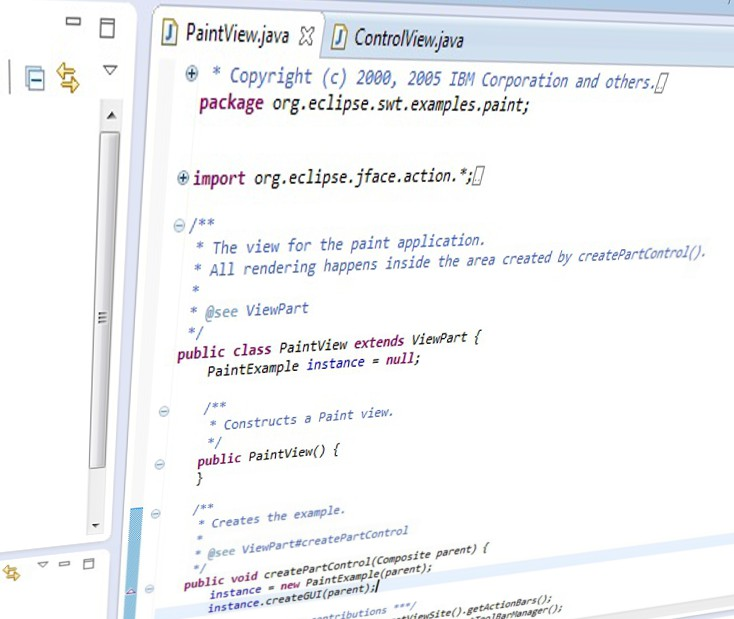Click the left panel scrollbar down arrow
734x619 pixels.
pos(95,525)
